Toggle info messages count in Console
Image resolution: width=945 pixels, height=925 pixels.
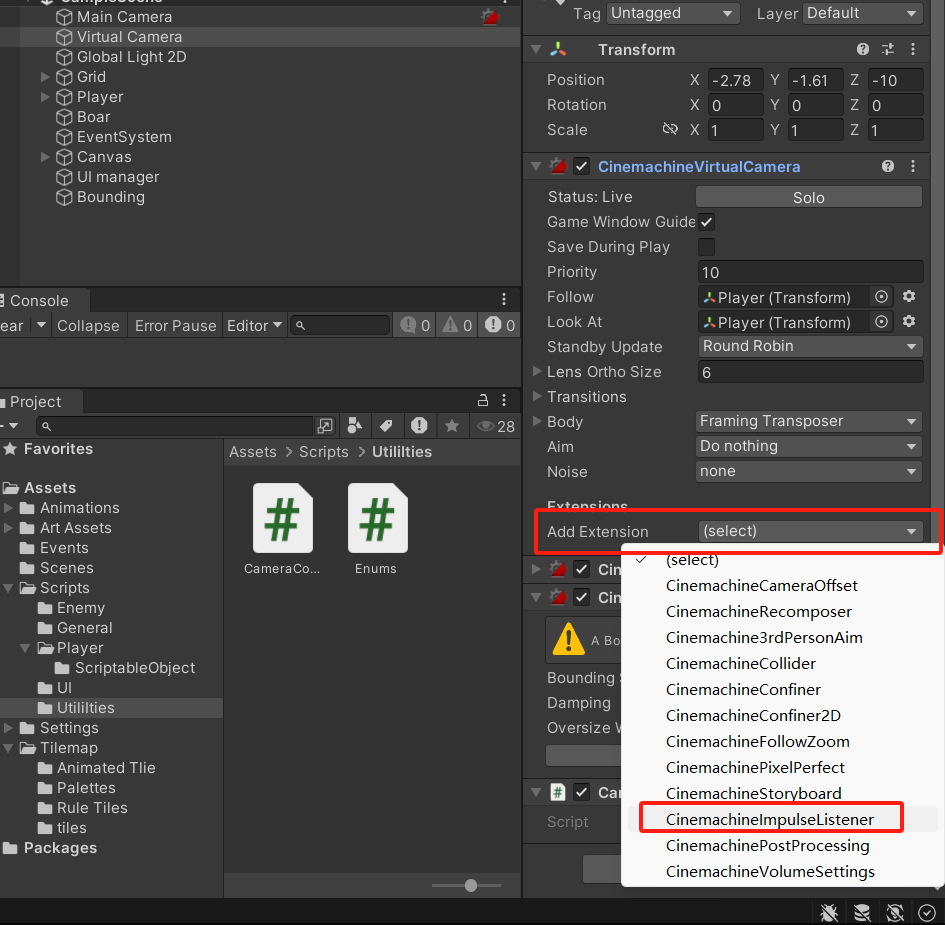coord(415,325)
